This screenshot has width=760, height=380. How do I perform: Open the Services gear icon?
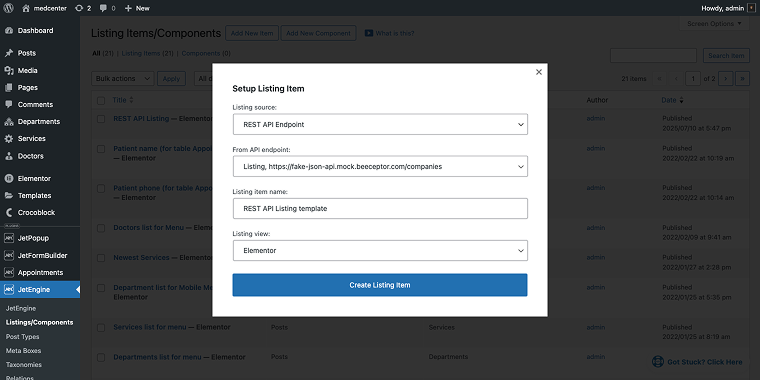point(9,139)
